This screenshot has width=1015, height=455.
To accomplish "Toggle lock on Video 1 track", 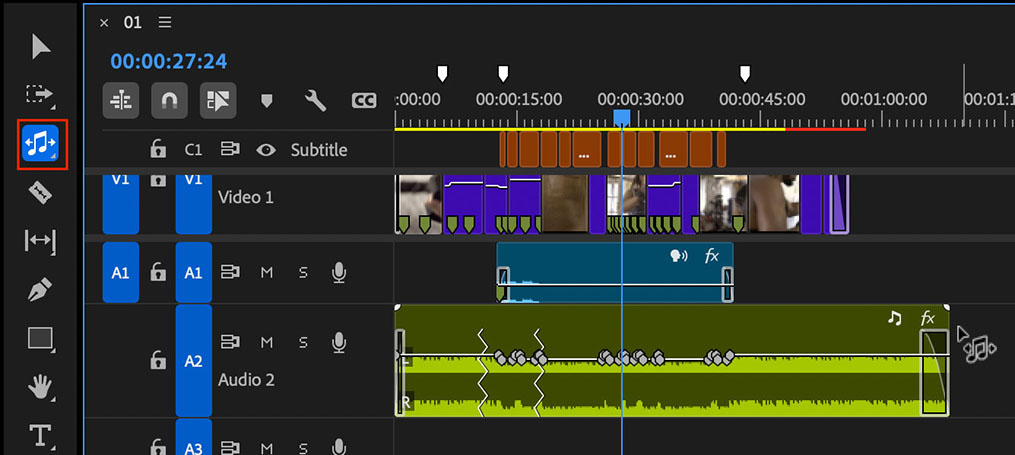I will (158, 181).
